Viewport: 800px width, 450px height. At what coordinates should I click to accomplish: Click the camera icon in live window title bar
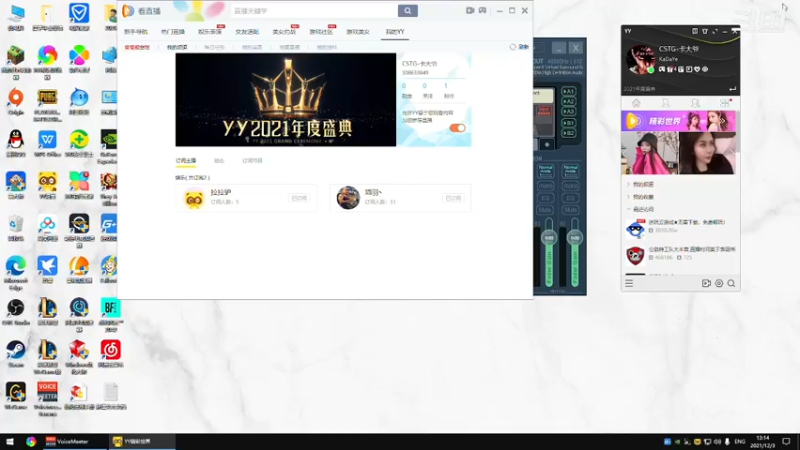tap(470, 10)
